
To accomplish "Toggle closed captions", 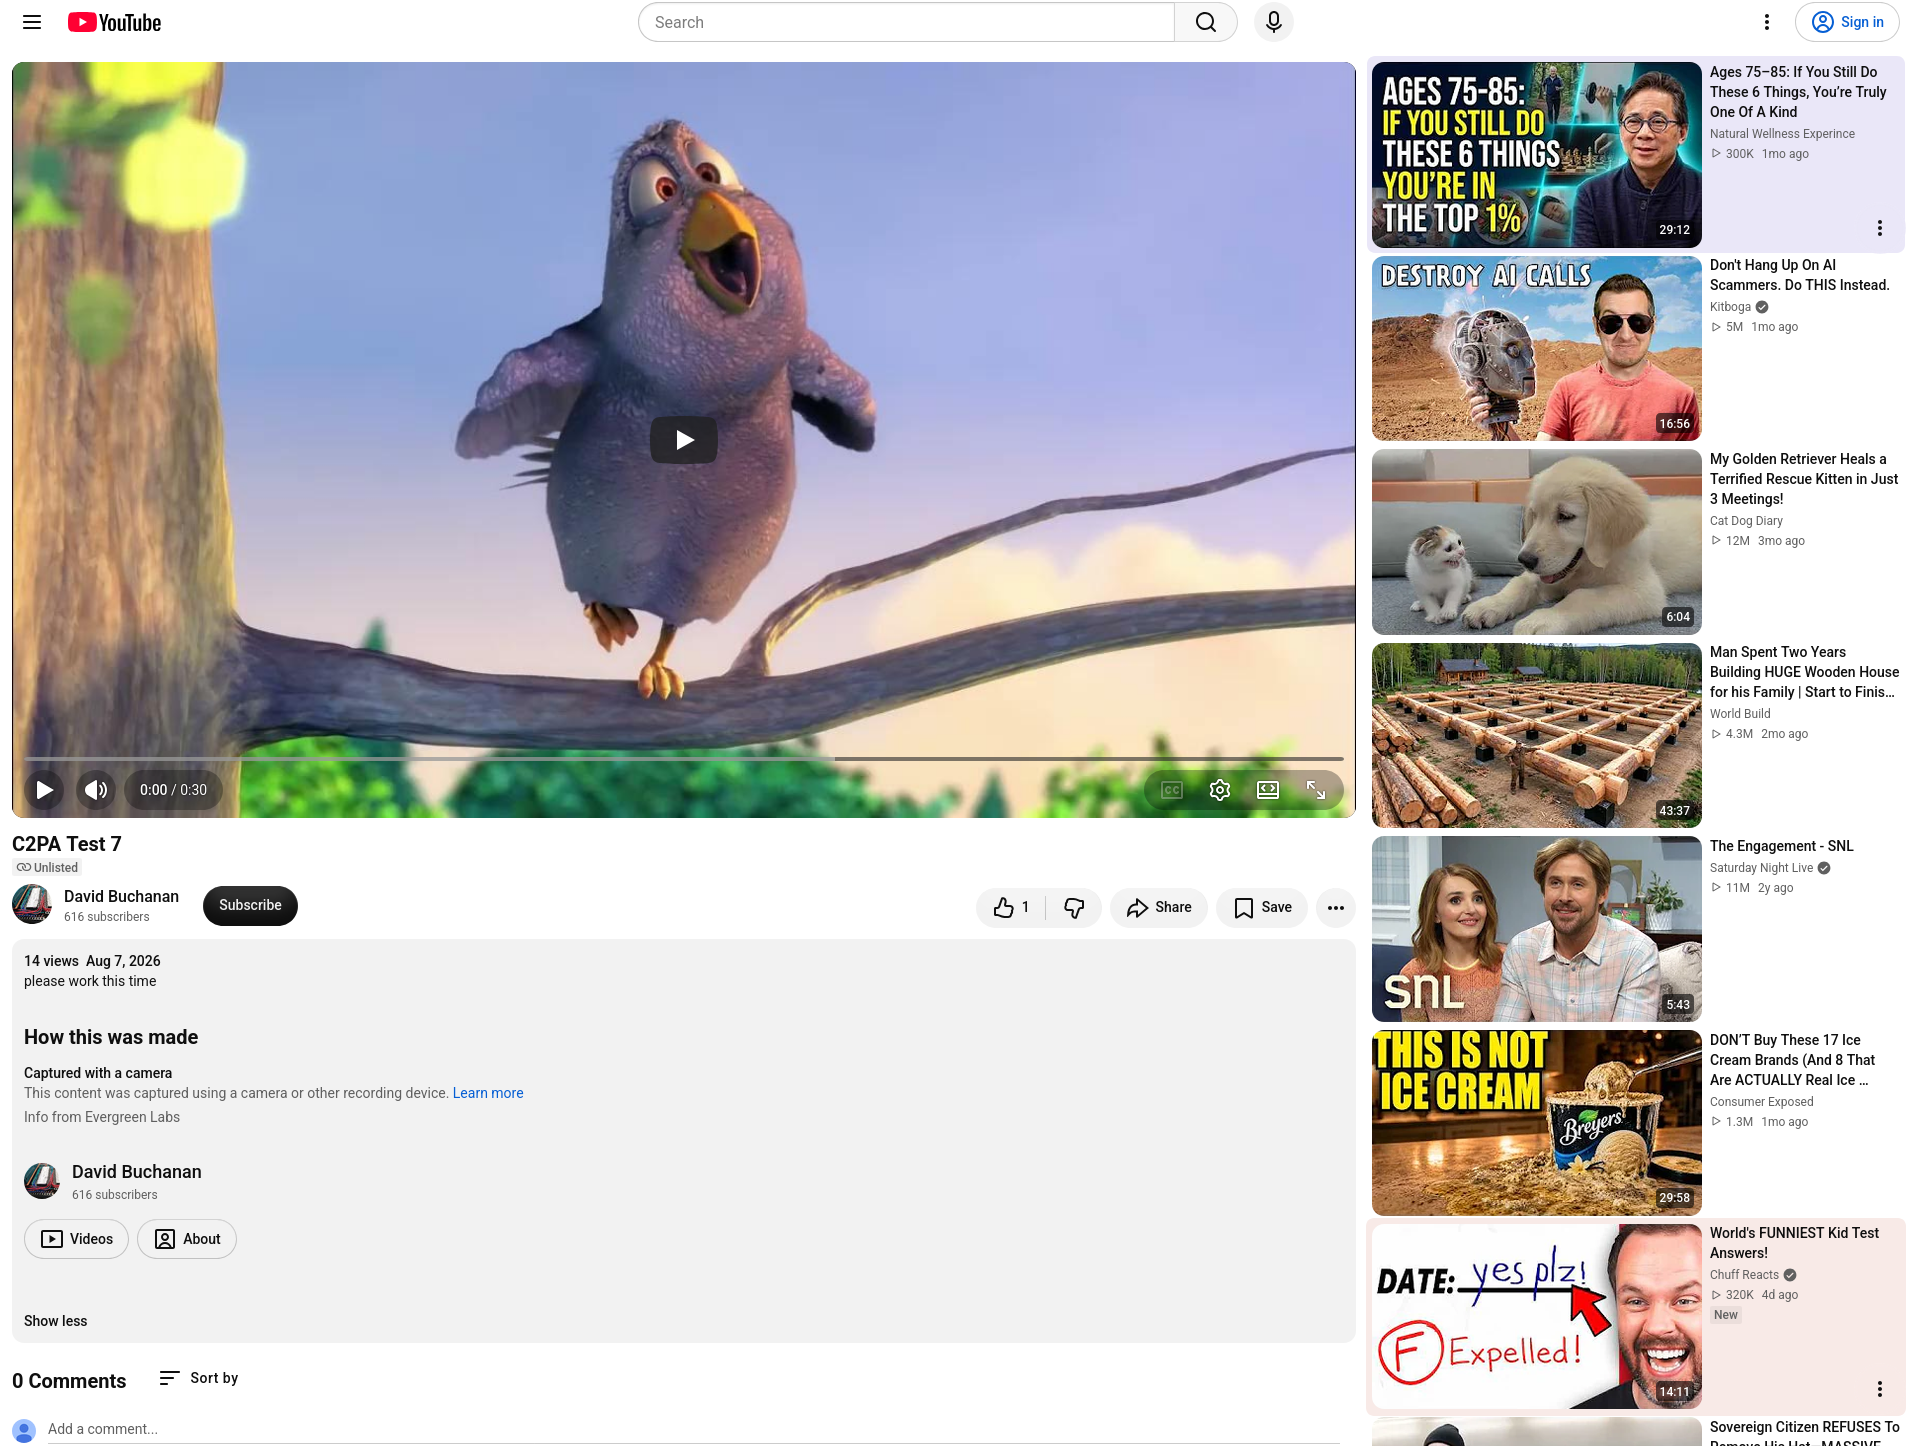I will point(1172,790).
